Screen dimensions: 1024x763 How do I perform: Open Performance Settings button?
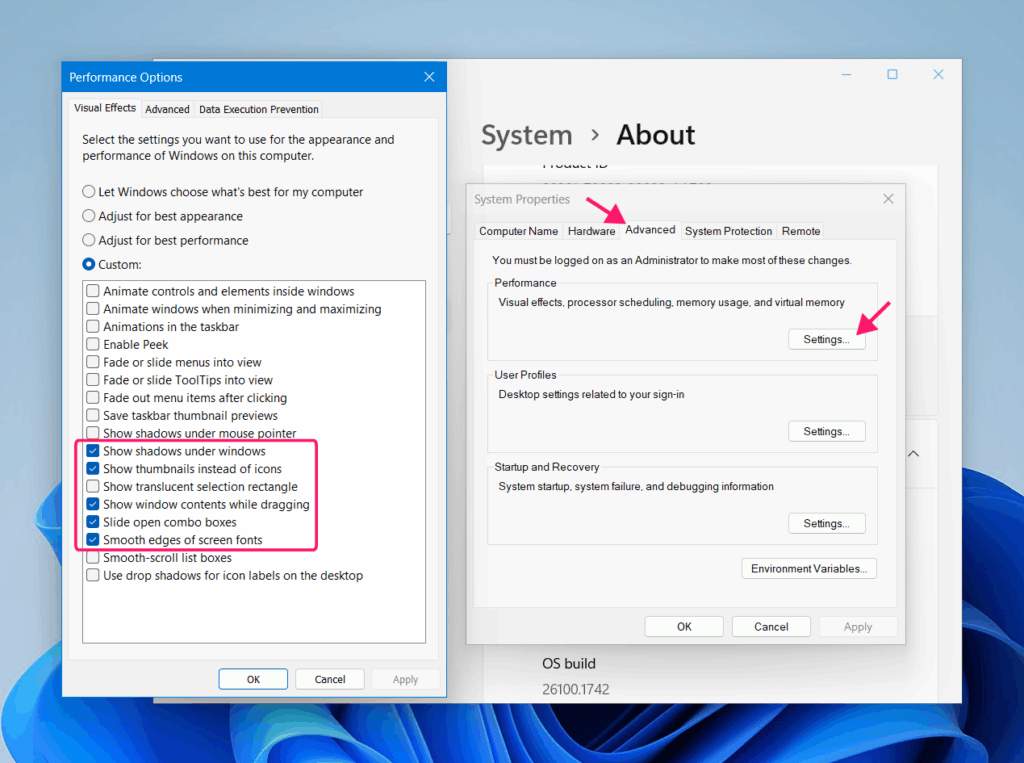pos(826,339)
